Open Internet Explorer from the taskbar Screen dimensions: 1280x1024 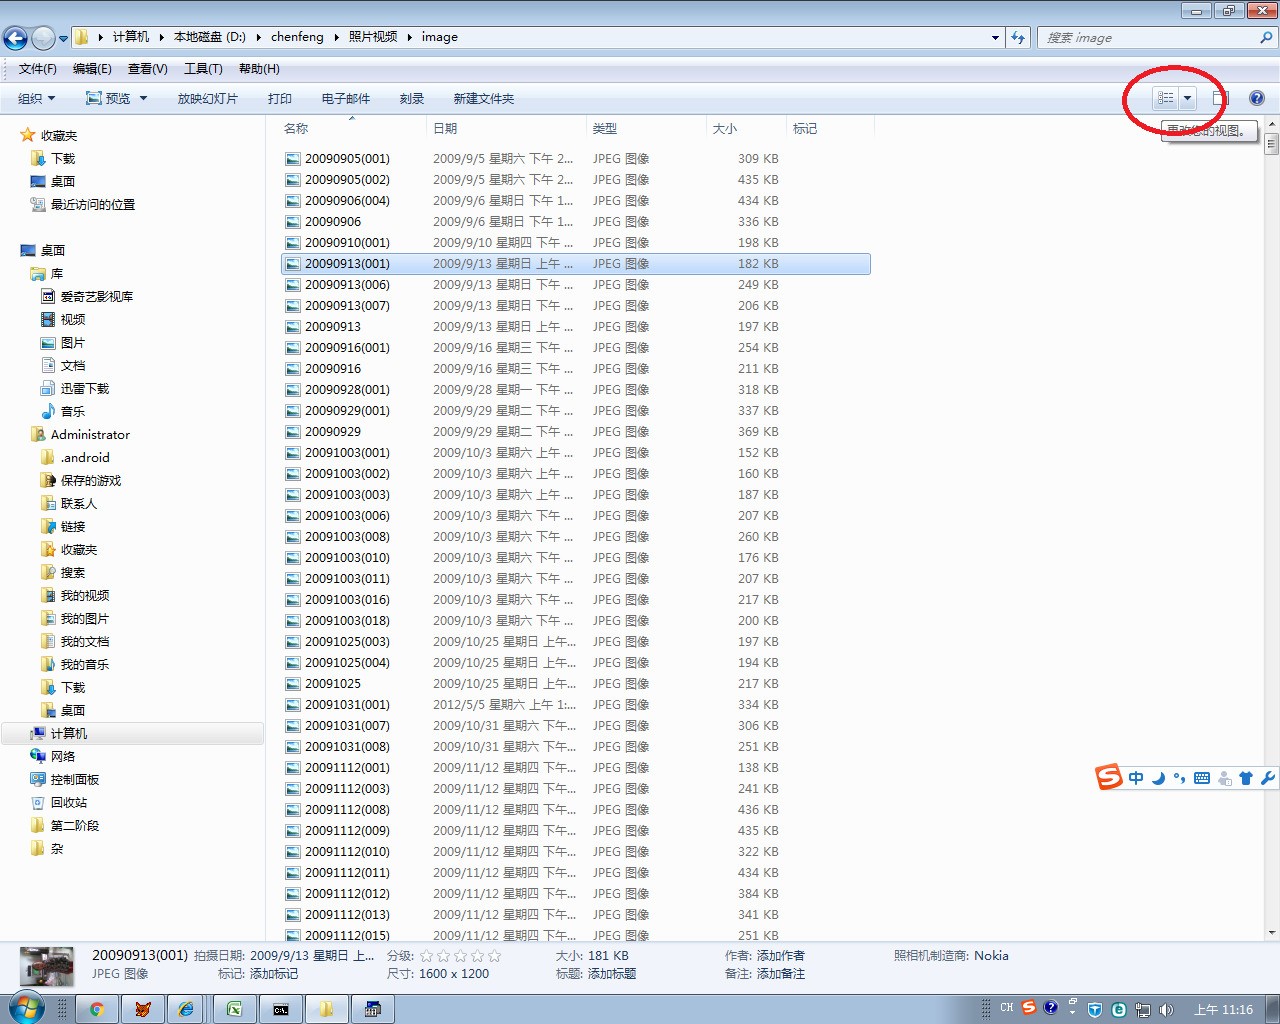(x=187, y=1009)
